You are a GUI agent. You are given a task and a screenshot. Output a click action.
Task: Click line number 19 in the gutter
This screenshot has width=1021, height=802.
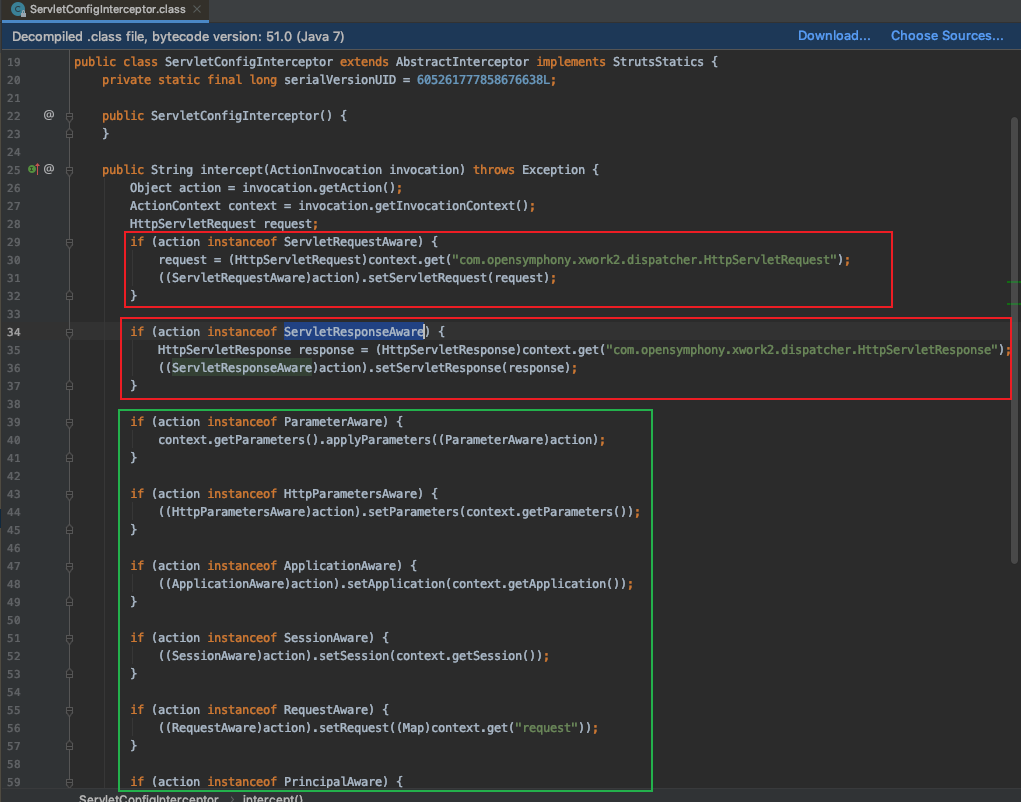[x=14, y=62]
